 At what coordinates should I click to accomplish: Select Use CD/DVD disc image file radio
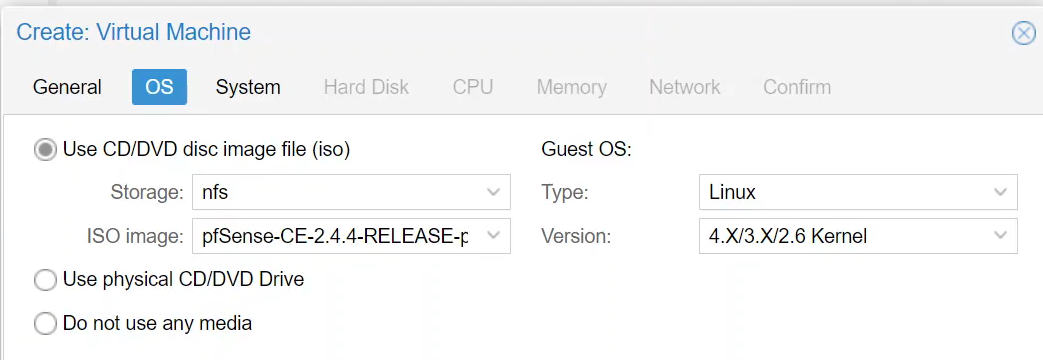(x=45, y=150)
